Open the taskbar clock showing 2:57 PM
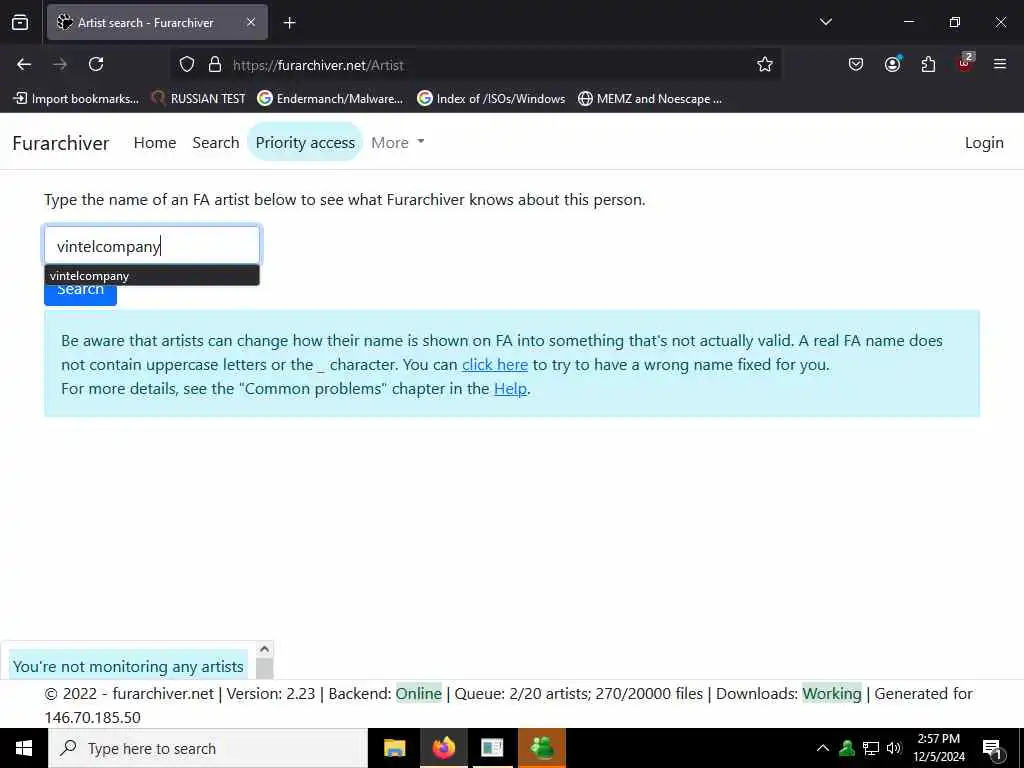The image size is (1024, 768). [939, 748]
